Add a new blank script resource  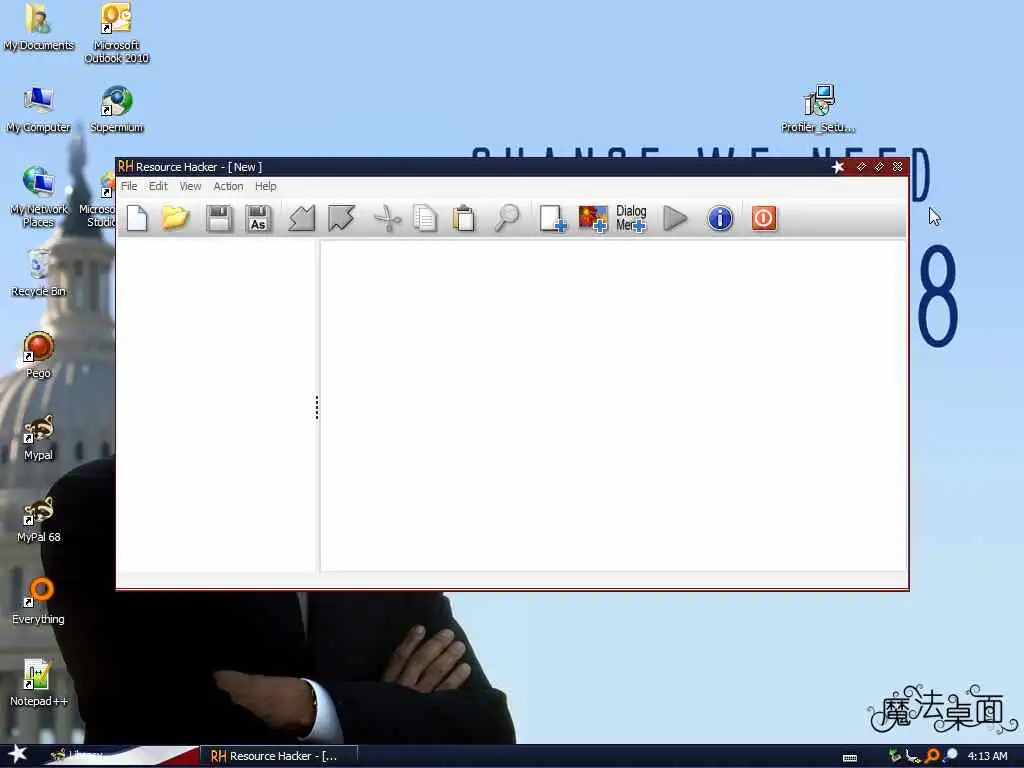tap(552, 218)
